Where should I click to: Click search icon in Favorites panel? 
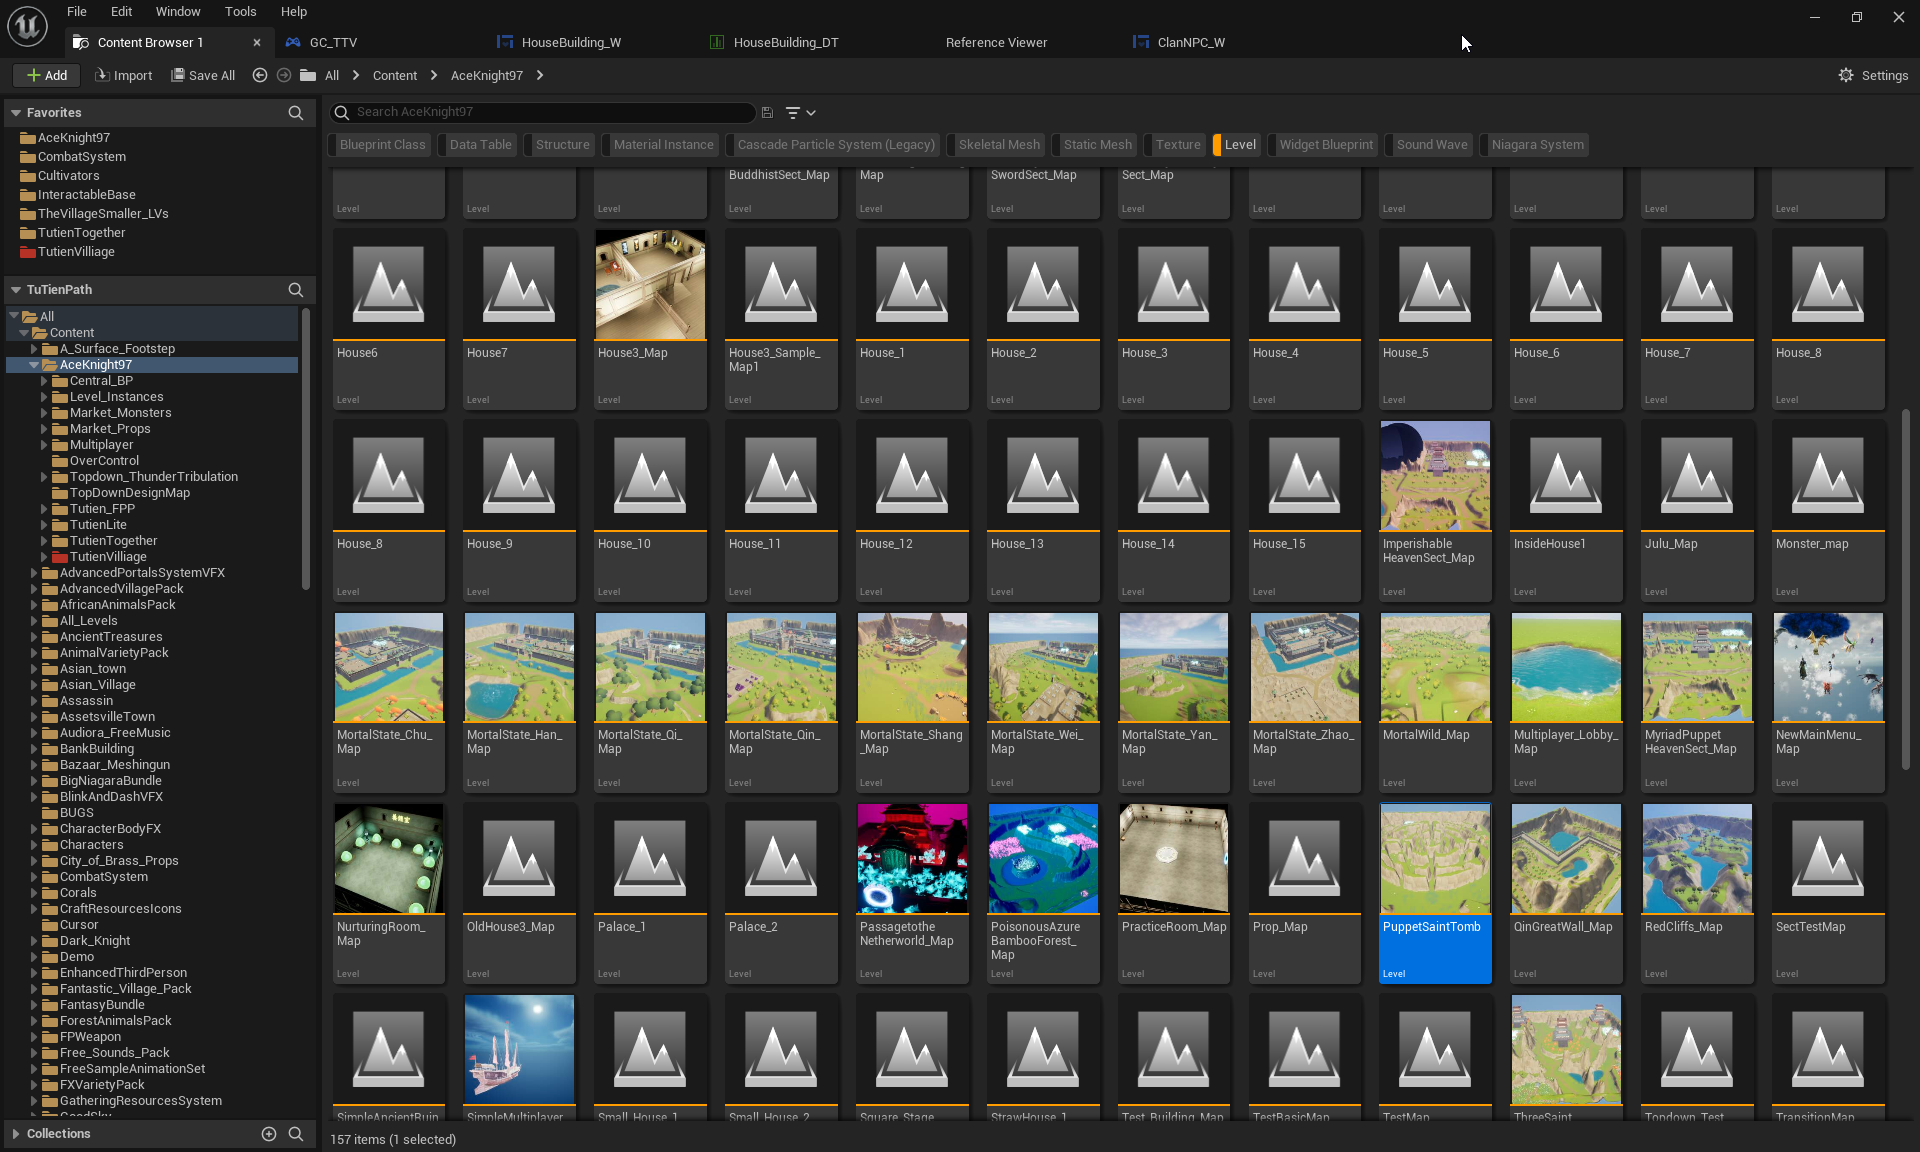295,113
